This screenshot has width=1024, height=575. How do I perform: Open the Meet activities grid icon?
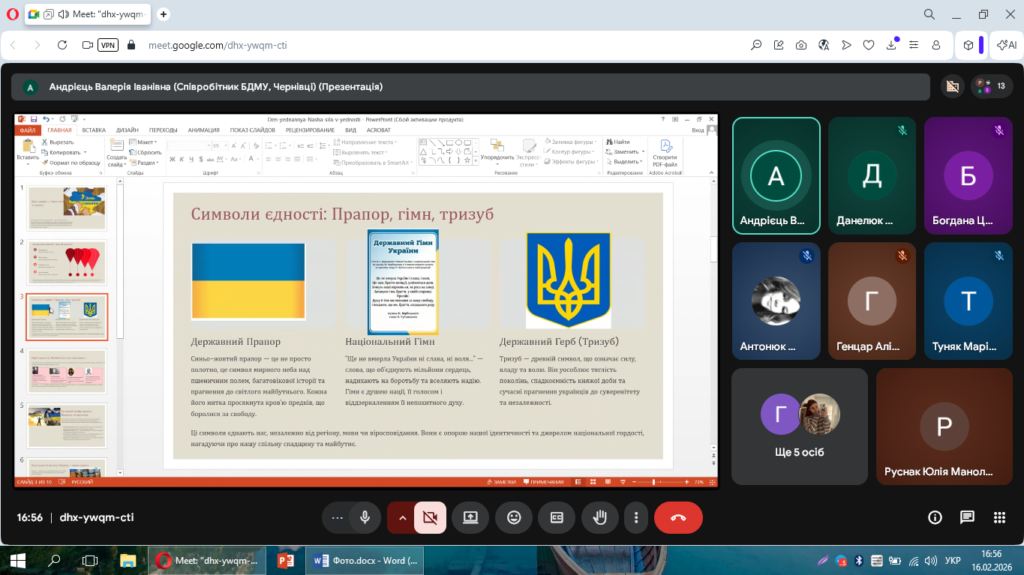click(999, 517)
